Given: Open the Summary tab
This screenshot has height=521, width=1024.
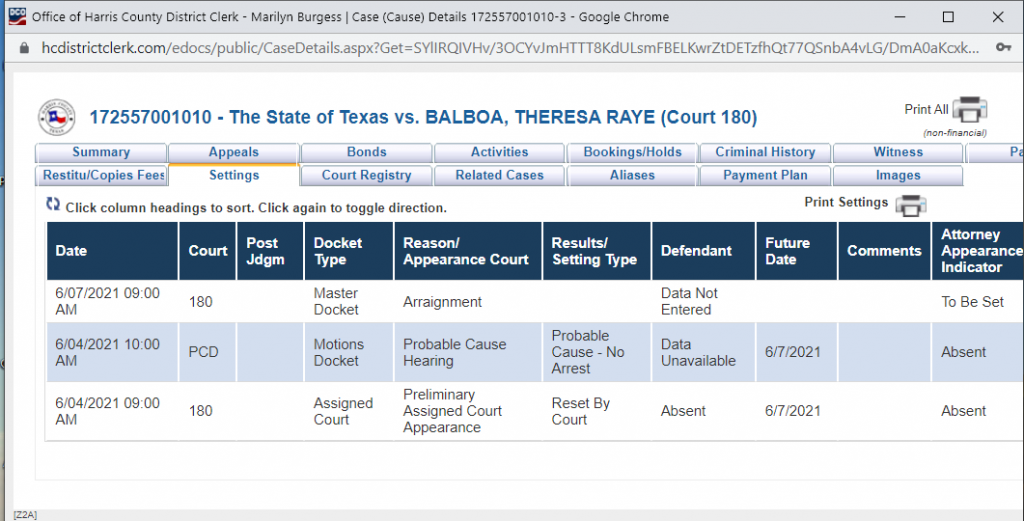Looking at the screenshot, I should 100,152.
